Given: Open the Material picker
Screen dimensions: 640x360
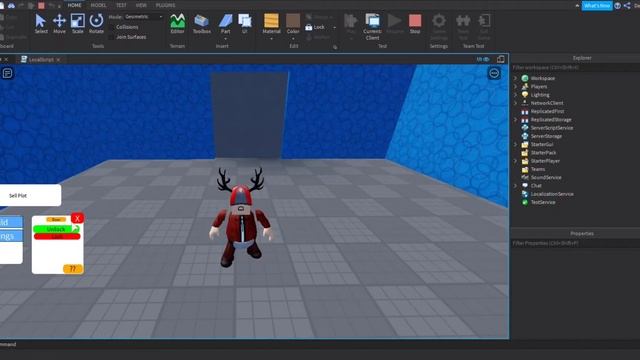Looking at the screenshot, I should pos(271,24).
